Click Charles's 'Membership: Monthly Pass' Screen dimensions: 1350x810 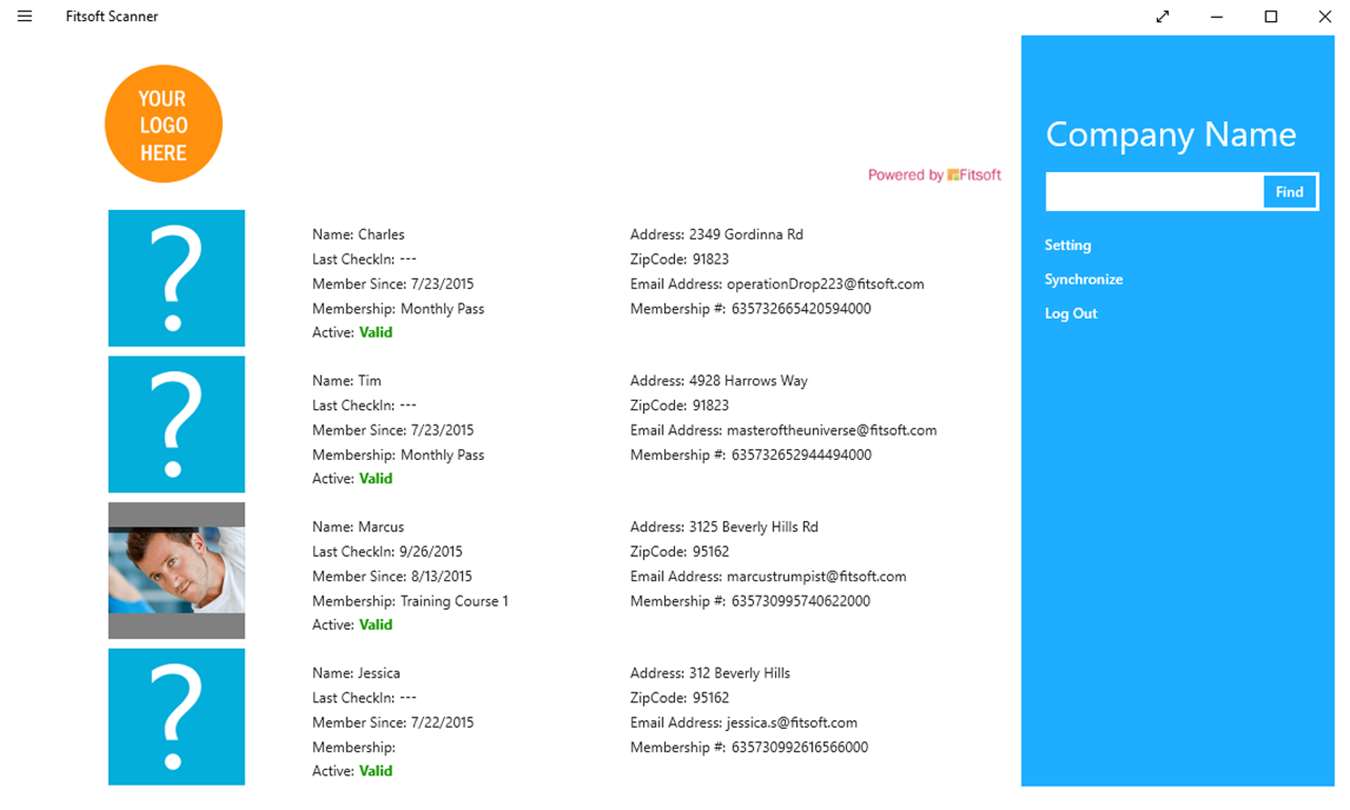pos(398,308)
